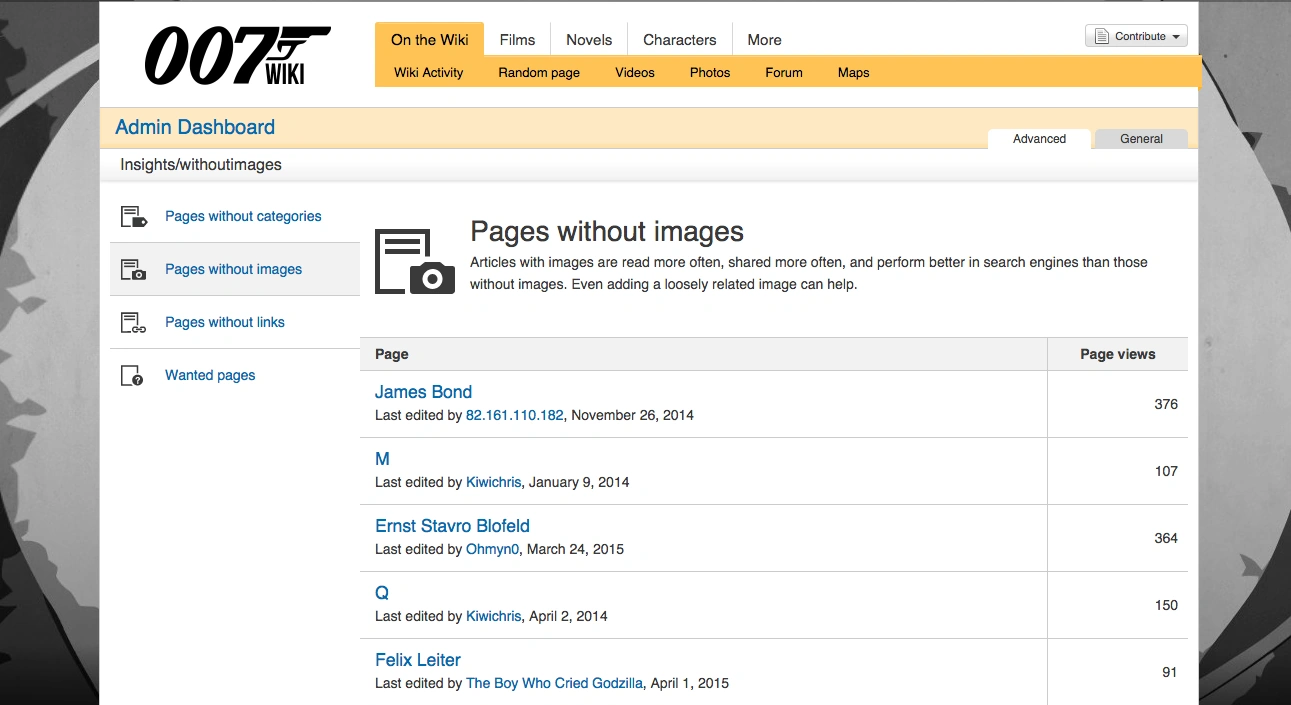The image size is (1291, 705).
Task: Open the Ernst Stavro Blofeld article
Action: (452, 526)
